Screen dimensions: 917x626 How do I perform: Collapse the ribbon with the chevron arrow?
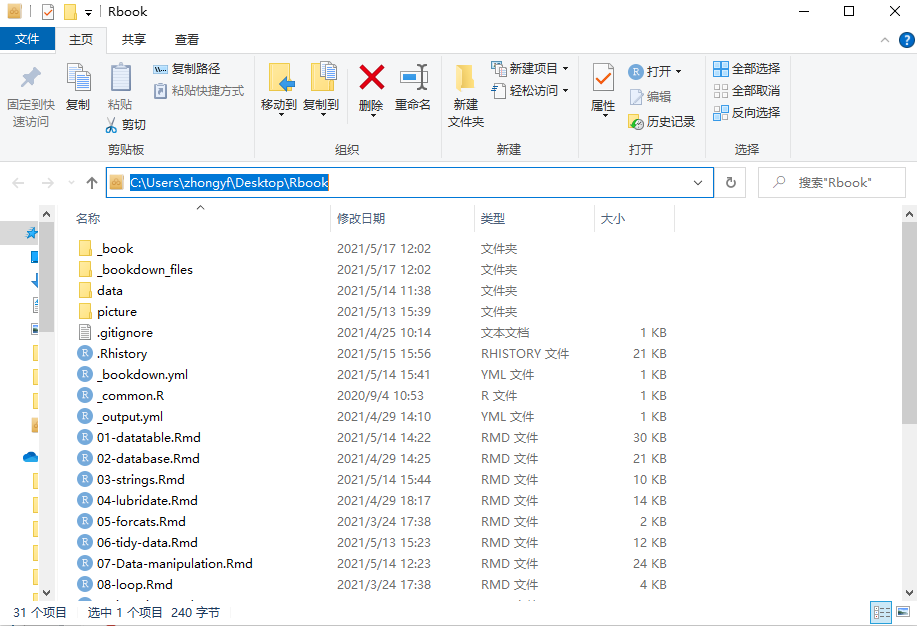click(x=884, y=40)
